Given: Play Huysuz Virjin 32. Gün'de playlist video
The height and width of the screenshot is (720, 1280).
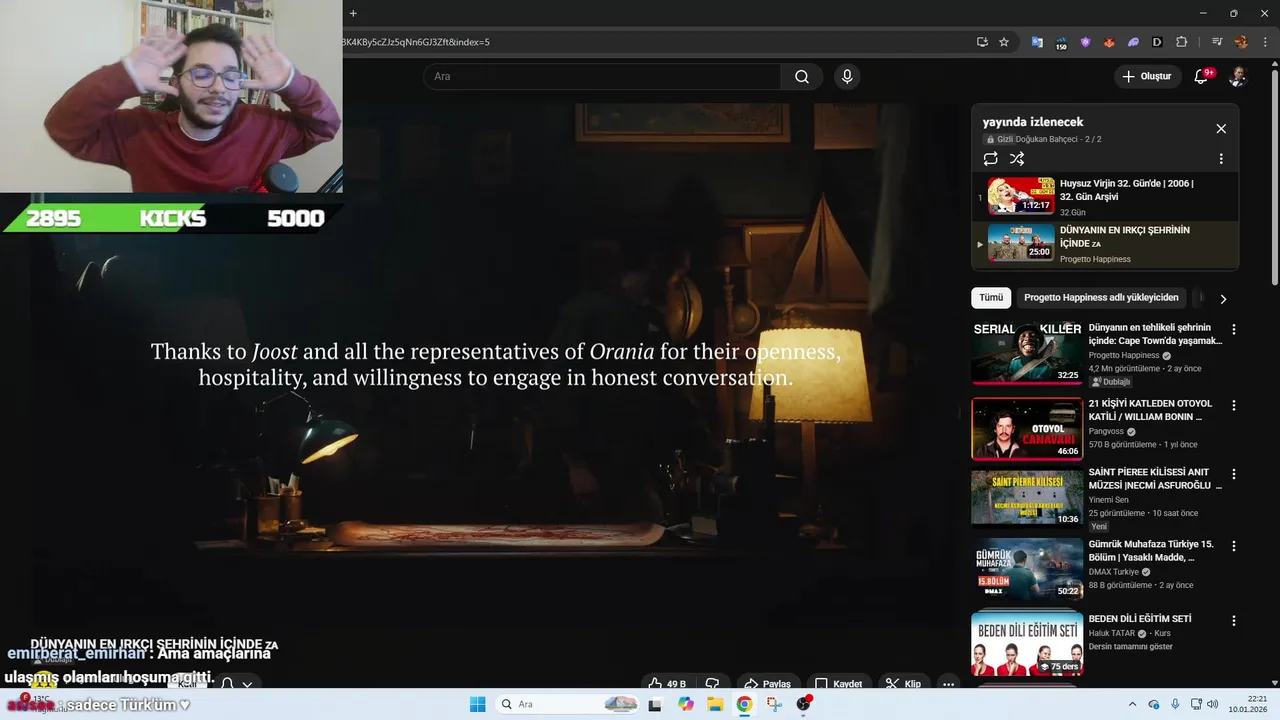Looking at the screenshot, I should click(x=1105, y=196).
